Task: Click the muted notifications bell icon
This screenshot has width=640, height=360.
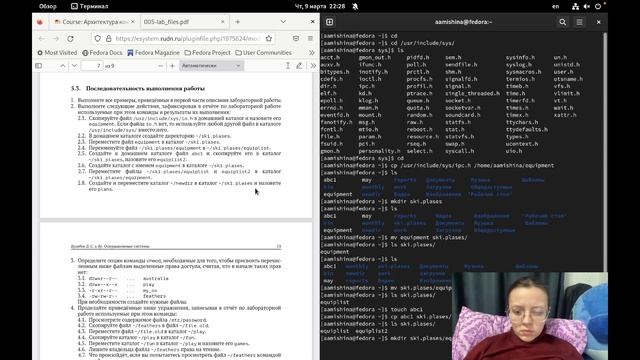Action: tap(355, 6)
